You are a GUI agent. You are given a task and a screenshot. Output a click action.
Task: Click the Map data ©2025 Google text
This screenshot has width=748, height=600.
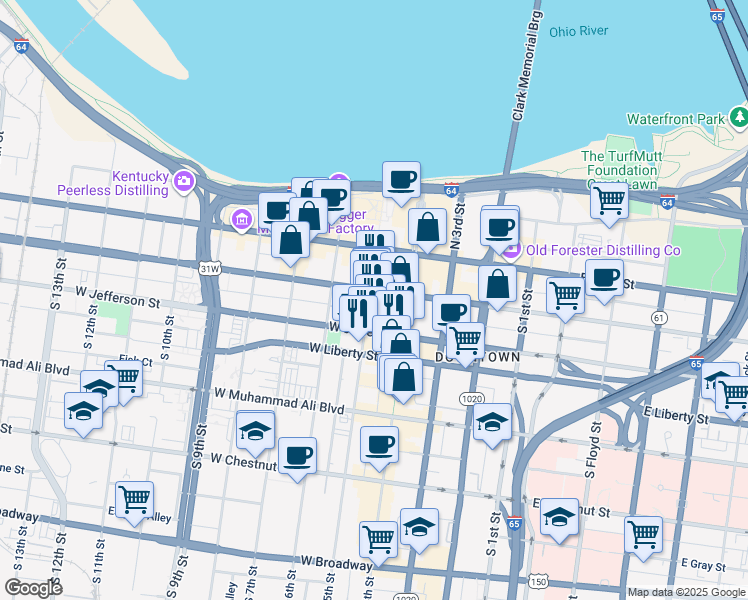tap(687, 593)
